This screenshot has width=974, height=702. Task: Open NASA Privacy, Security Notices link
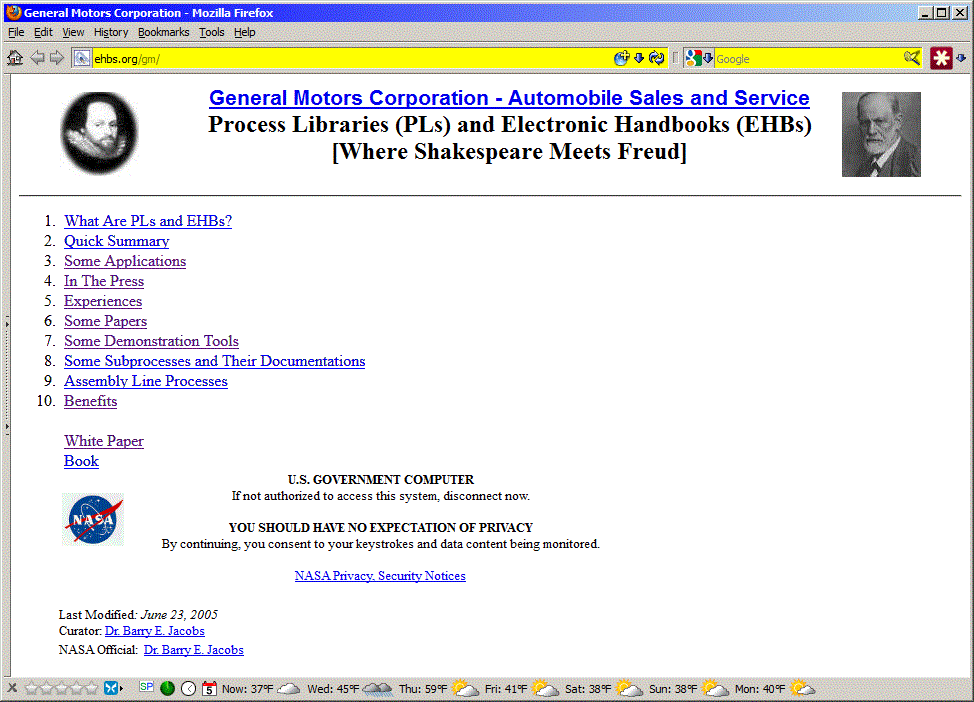tap(380, 576)
